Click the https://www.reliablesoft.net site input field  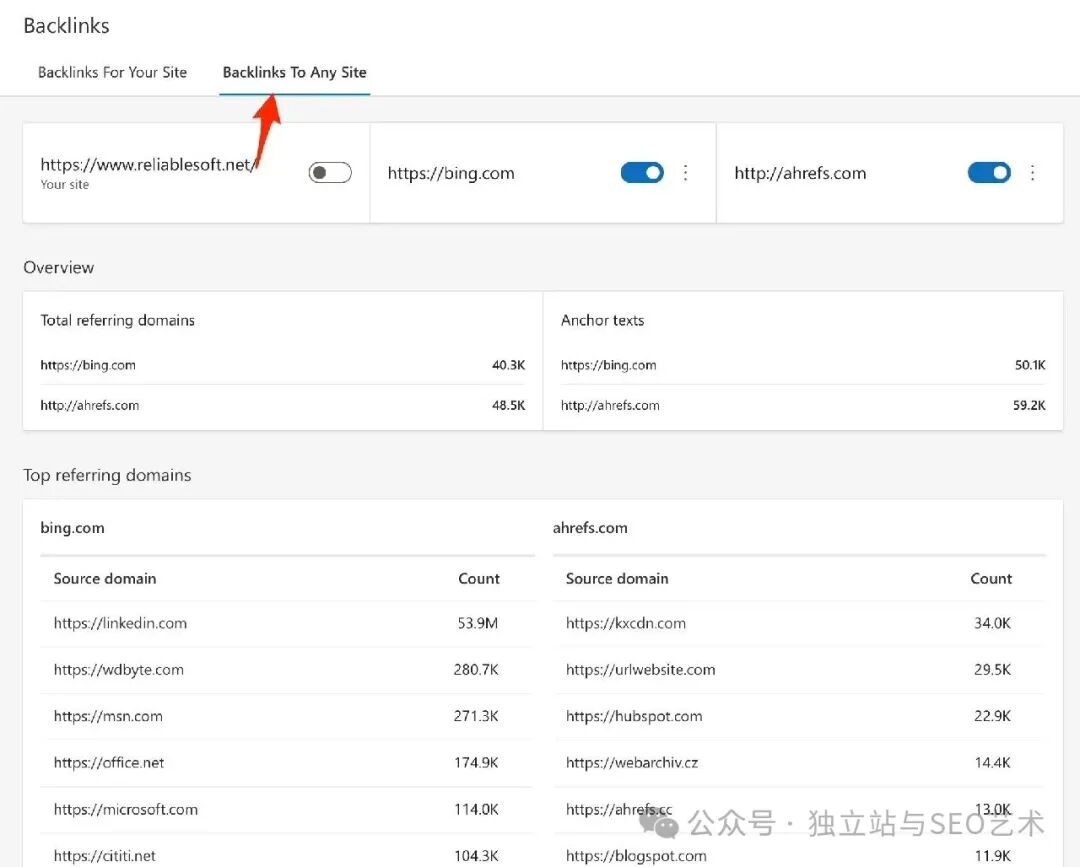click(x=150, y=164)
